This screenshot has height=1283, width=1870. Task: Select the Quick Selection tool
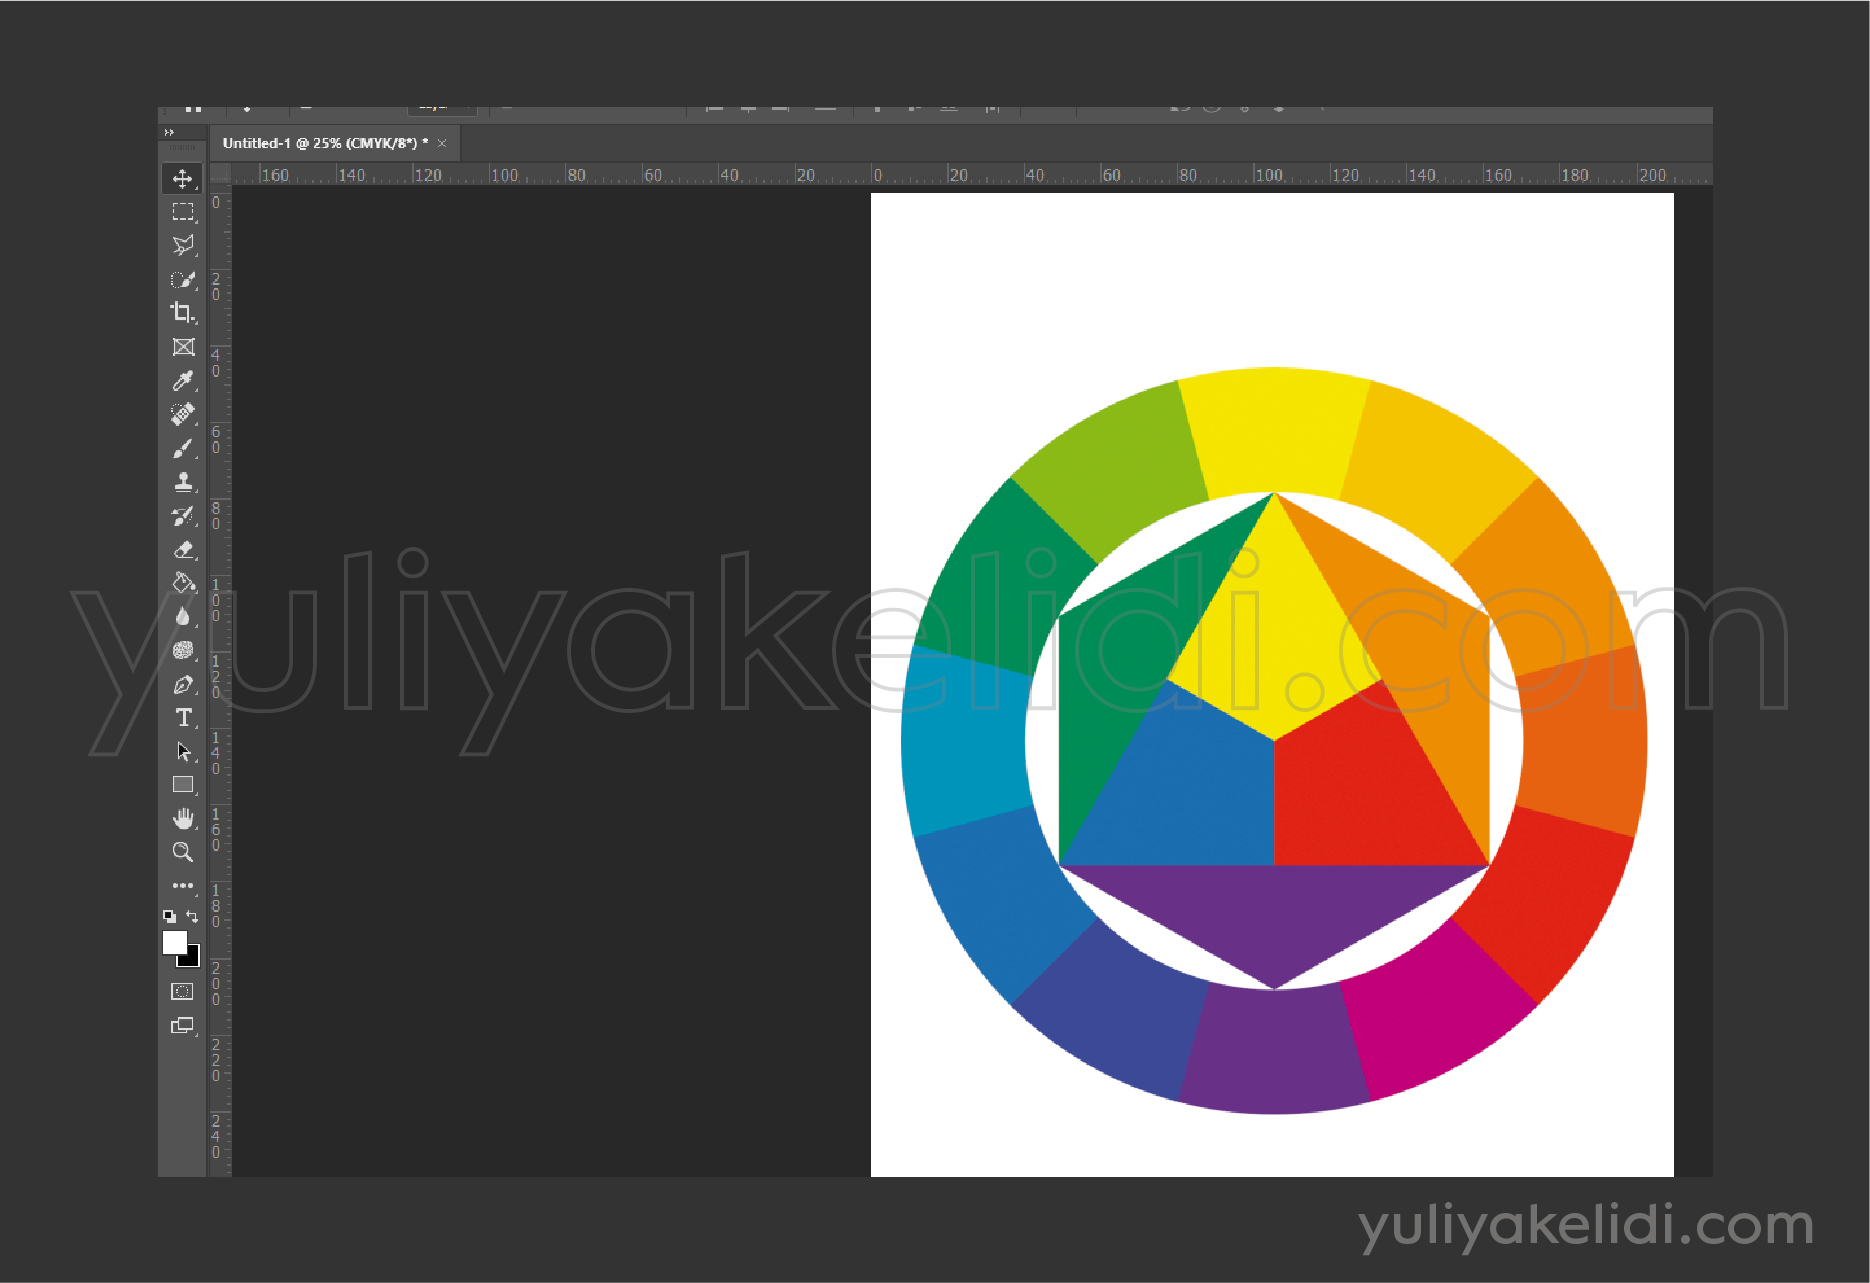[182, 280]
